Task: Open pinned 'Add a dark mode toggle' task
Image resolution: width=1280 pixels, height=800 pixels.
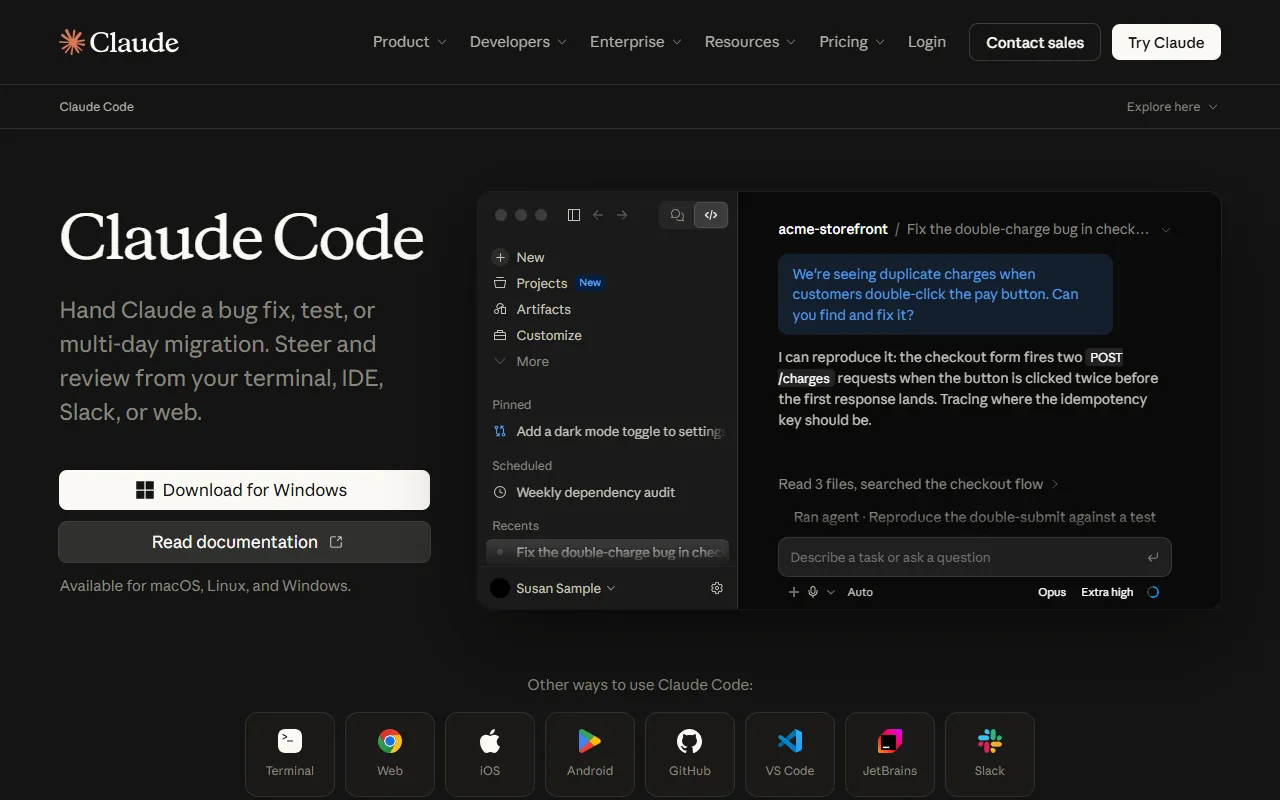Action: tap(608, 431)
